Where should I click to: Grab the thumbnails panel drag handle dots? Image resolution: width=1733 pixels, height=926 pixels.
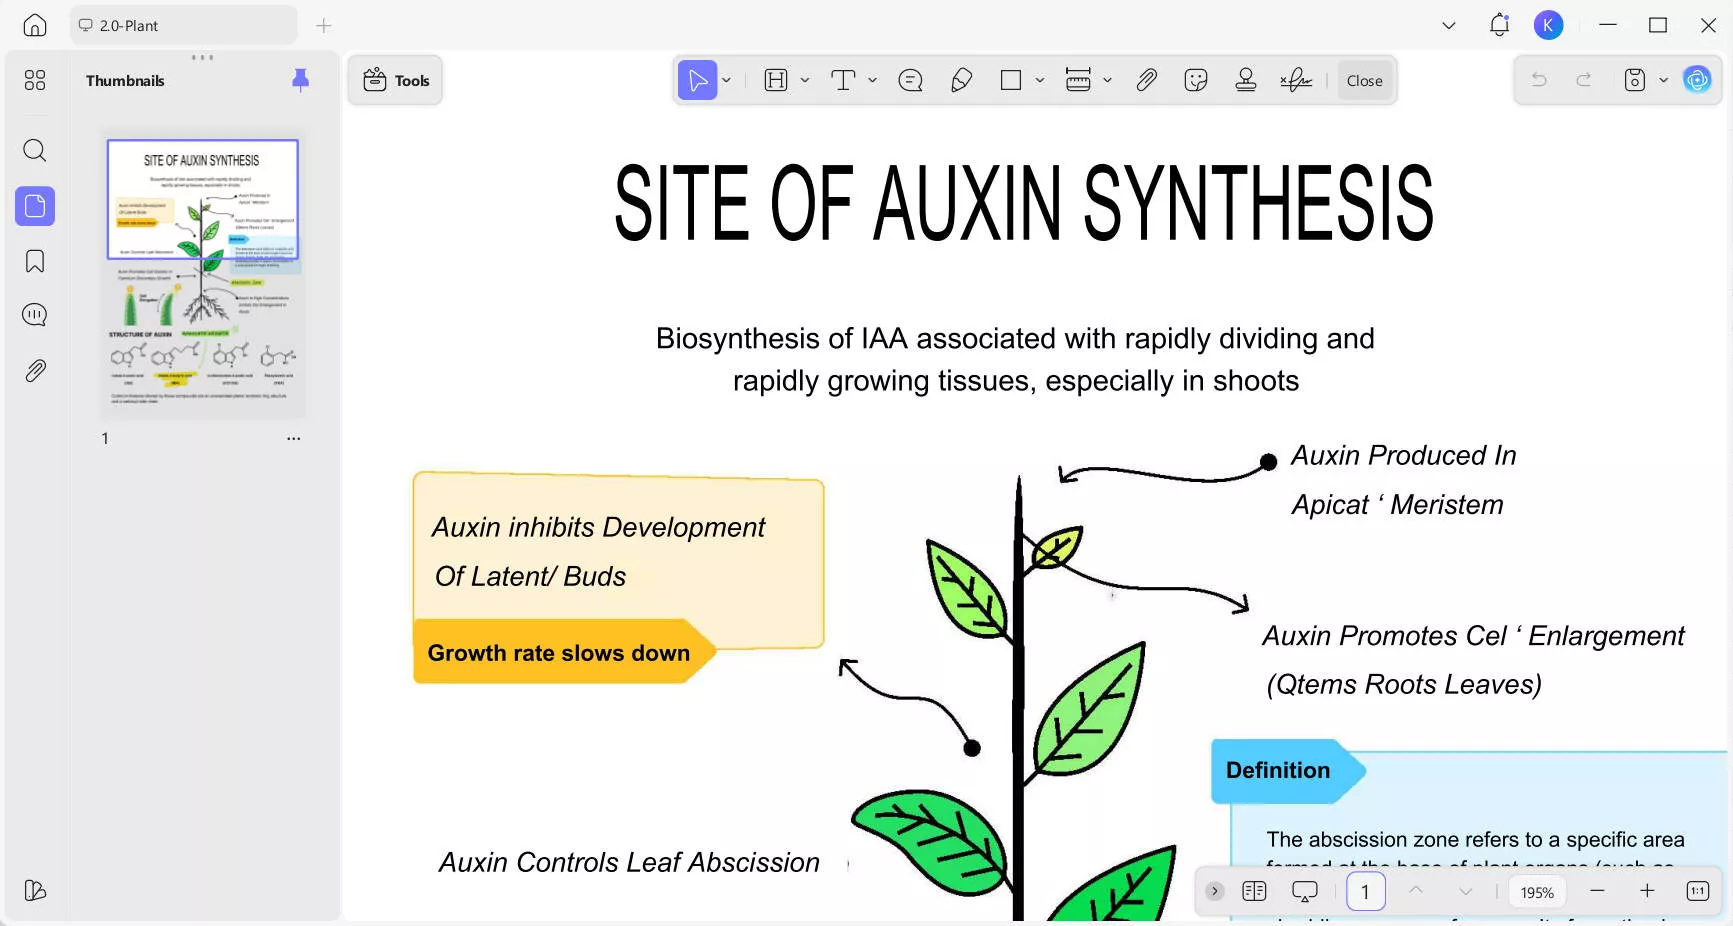(203, 57)
